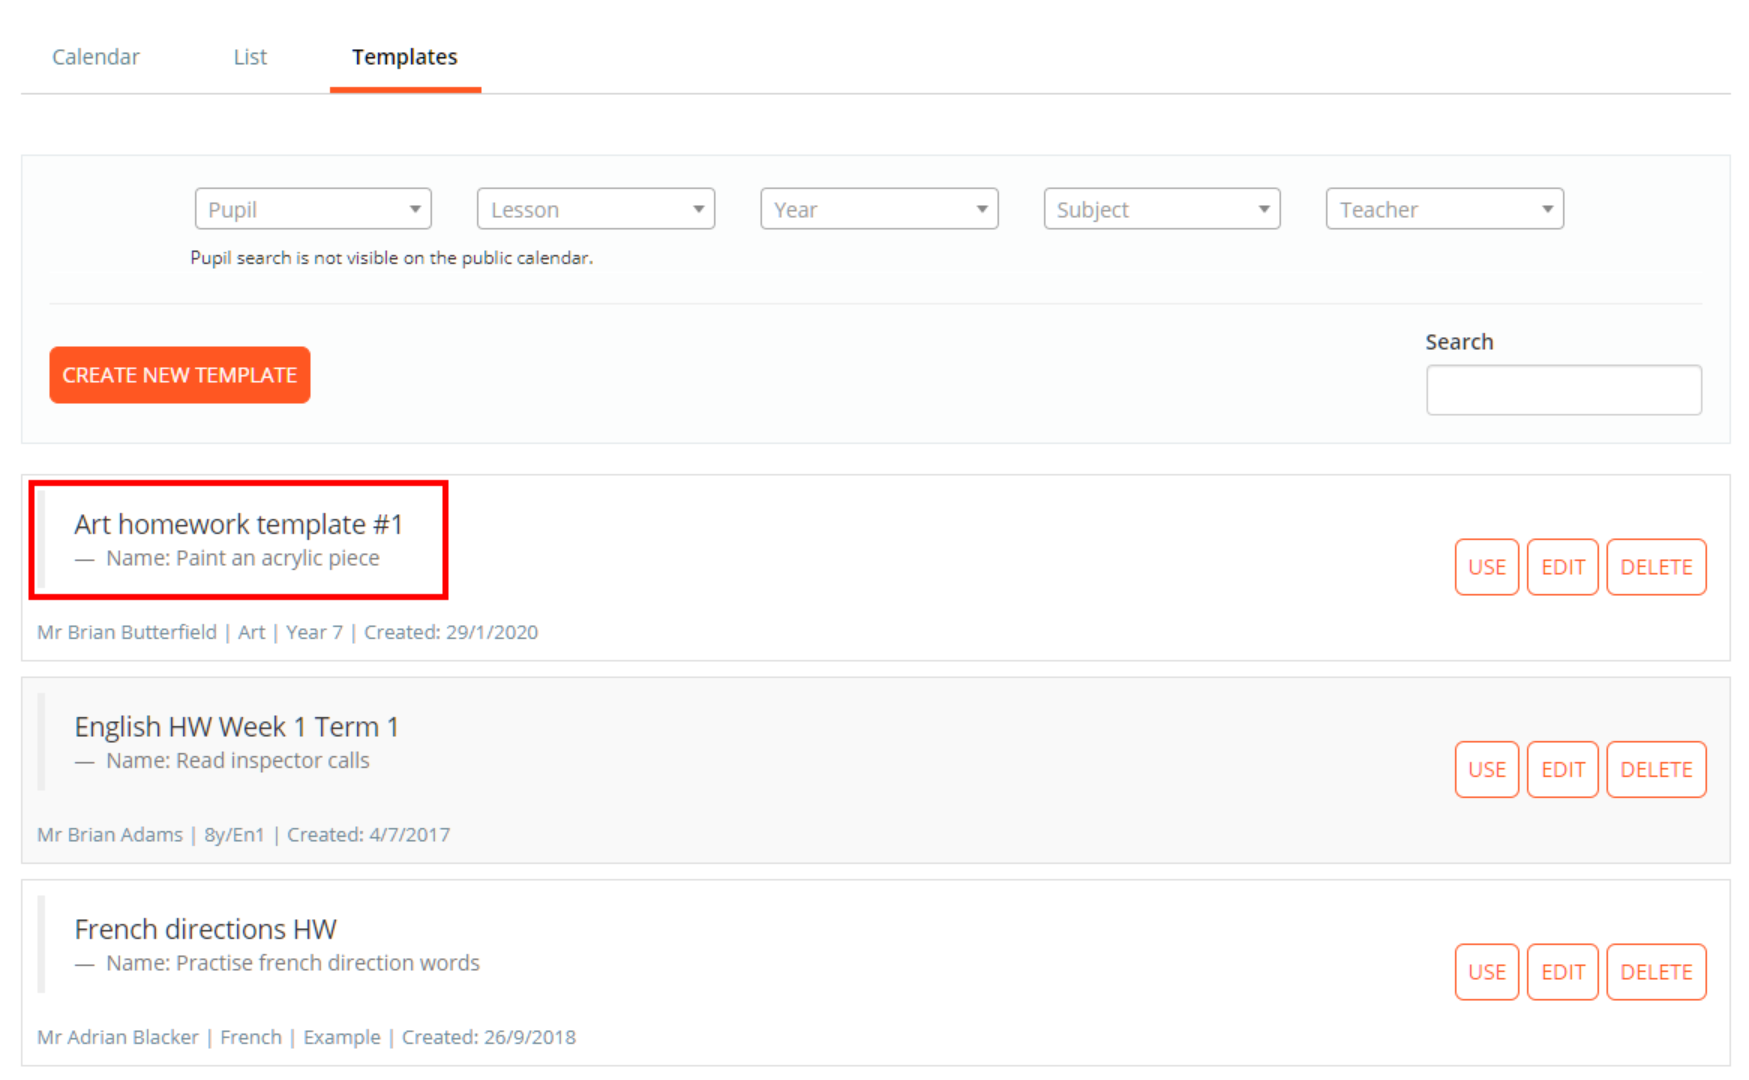
Task: Open the Teacher dropdown filter
Action: [x=1445, y=209]
